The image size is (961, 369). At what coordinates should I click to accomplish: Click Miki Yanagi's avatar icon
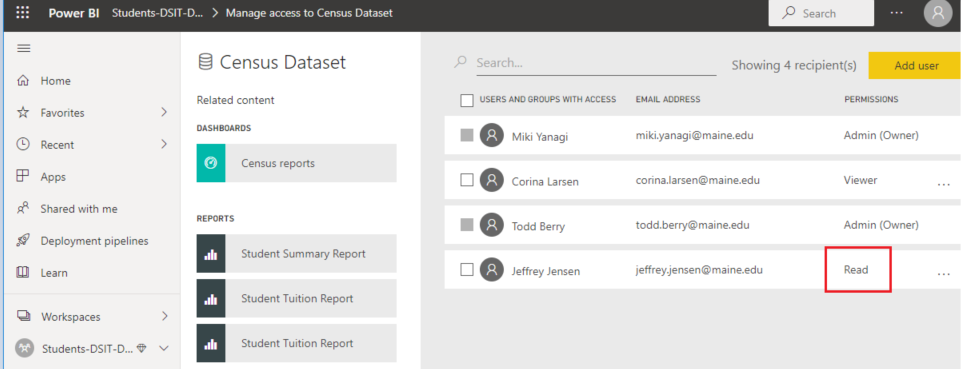[x=491, y=135]
